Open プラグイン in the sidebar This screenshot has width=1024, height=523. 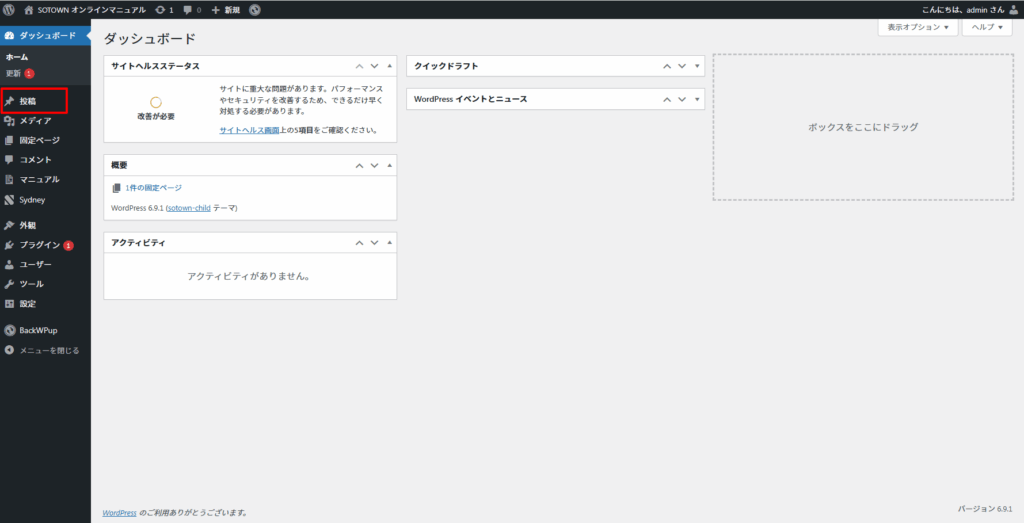[x=39, y=245]
